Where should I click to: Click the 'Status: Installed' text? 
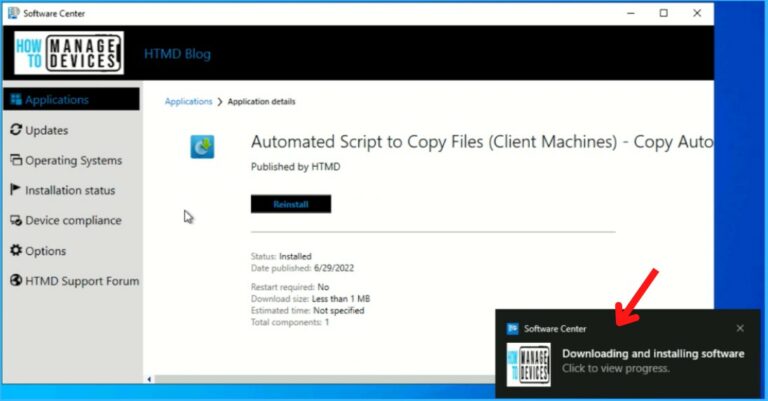pos(281,256)
